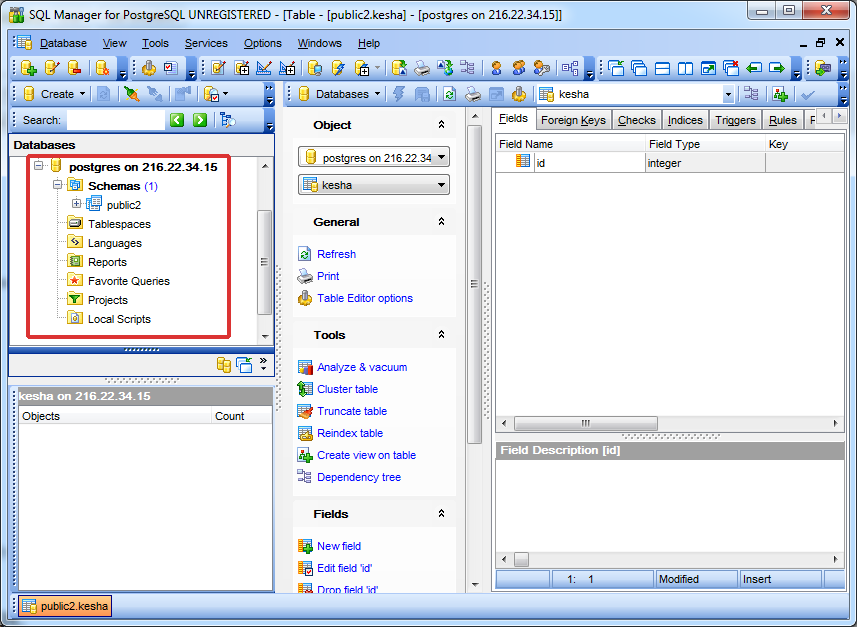Image resolution: width=857 pixels, height=627 pixels.
Task: Click the create view icon beside kesha combo
Action: (780, 94)
